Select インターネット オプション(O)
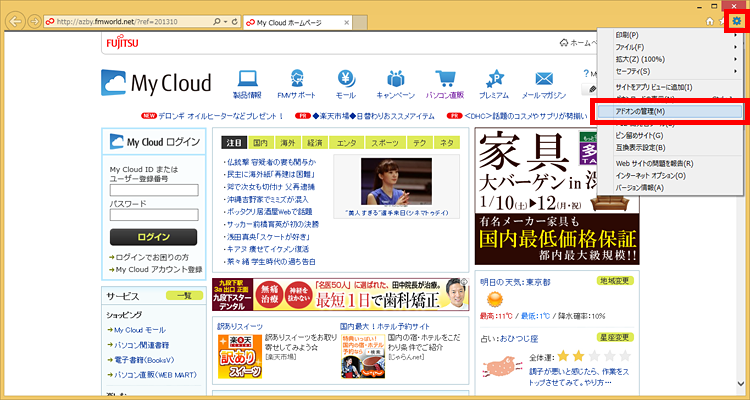 (670, 176)
